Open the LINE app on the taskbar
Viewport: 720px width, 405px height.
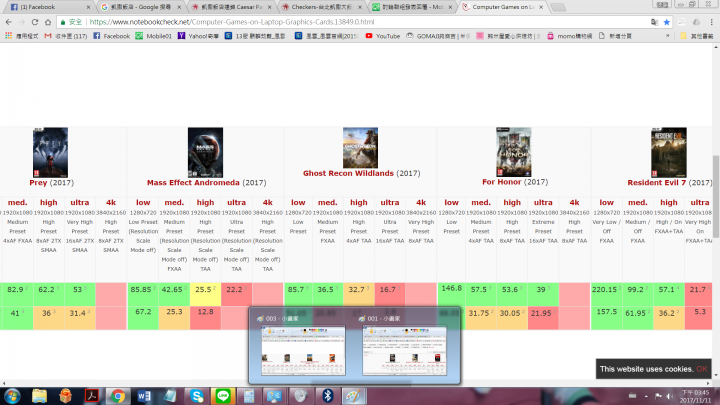click(x=223, y=396)
